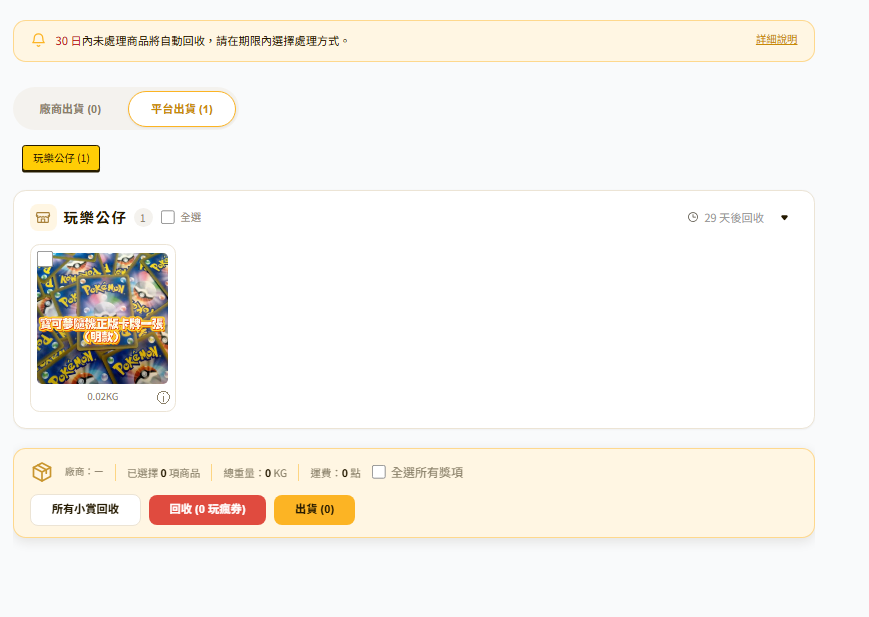Click the 0.02KG weight label

(x=103, y=397)
